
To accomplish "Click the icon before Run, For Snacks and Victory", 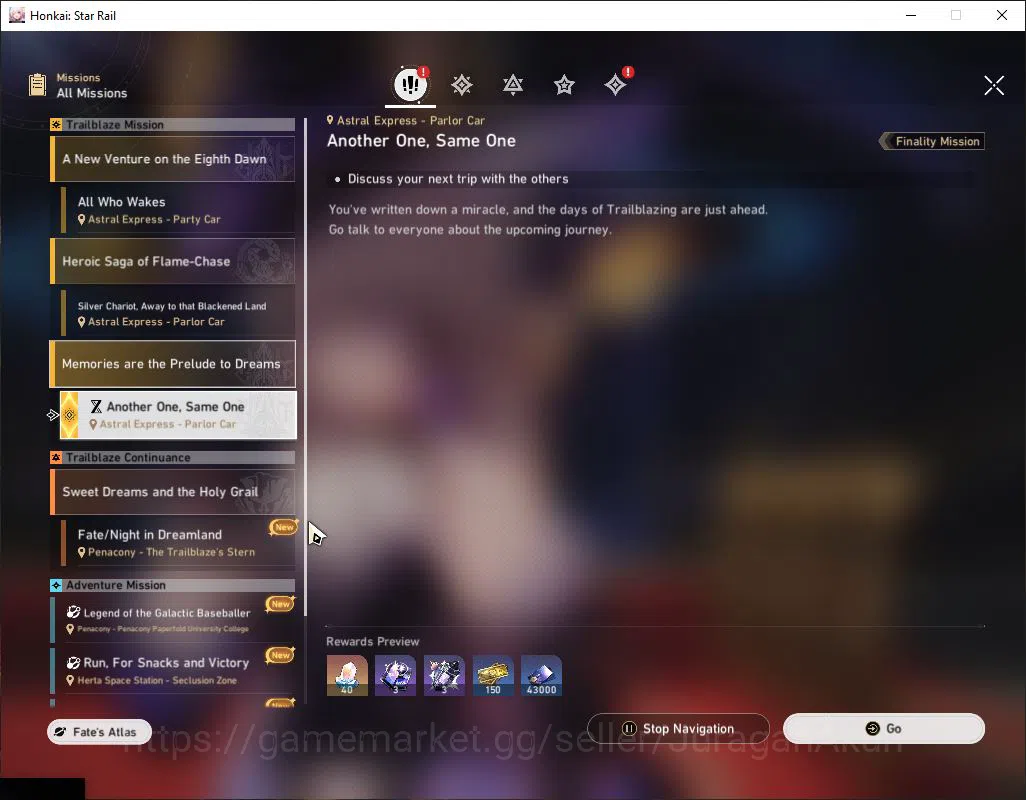I will pos(73,663).
